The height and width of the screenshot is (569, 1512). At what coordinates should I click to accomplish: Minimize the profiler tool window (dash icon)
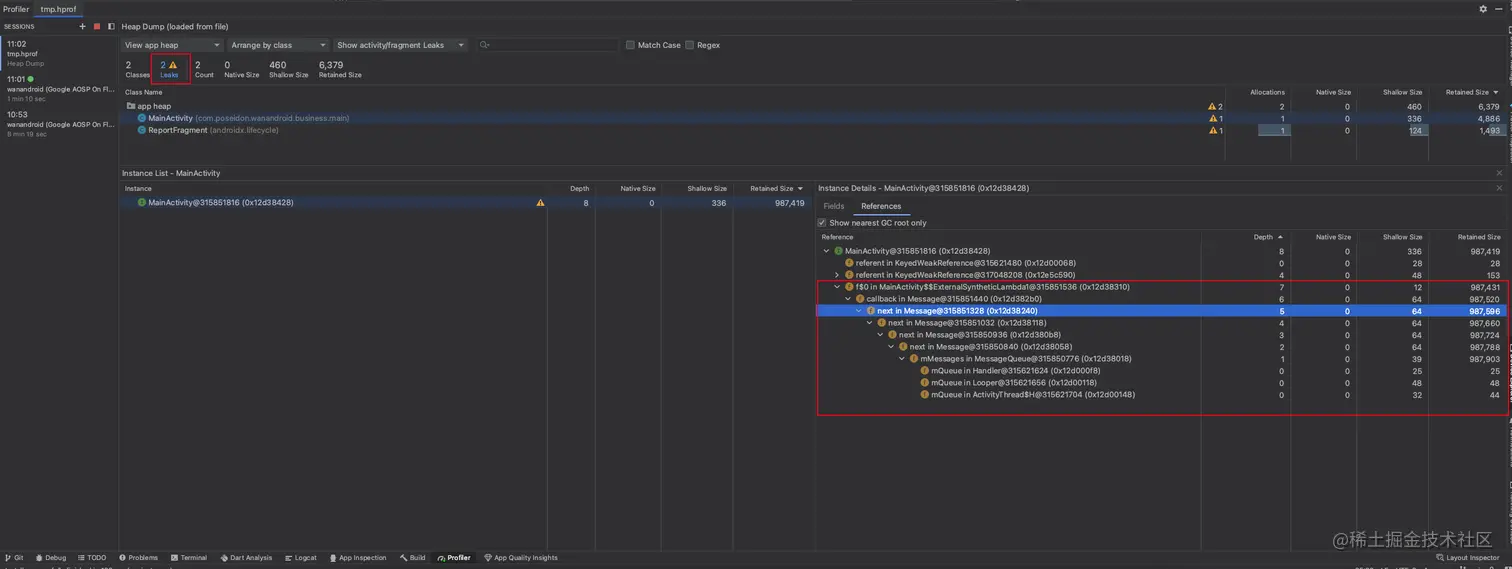(1499, 9)
